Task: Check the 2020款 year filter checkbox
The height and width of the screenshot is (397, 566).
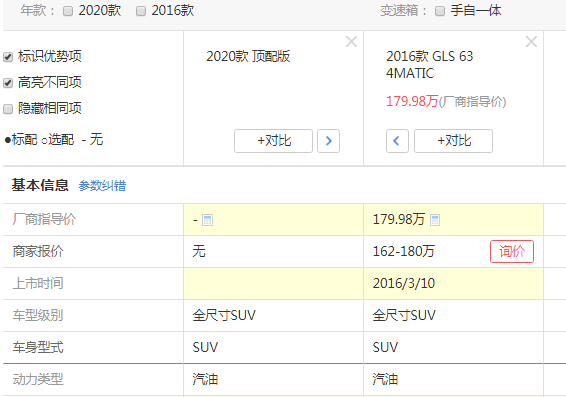Action: pos(68,11)
